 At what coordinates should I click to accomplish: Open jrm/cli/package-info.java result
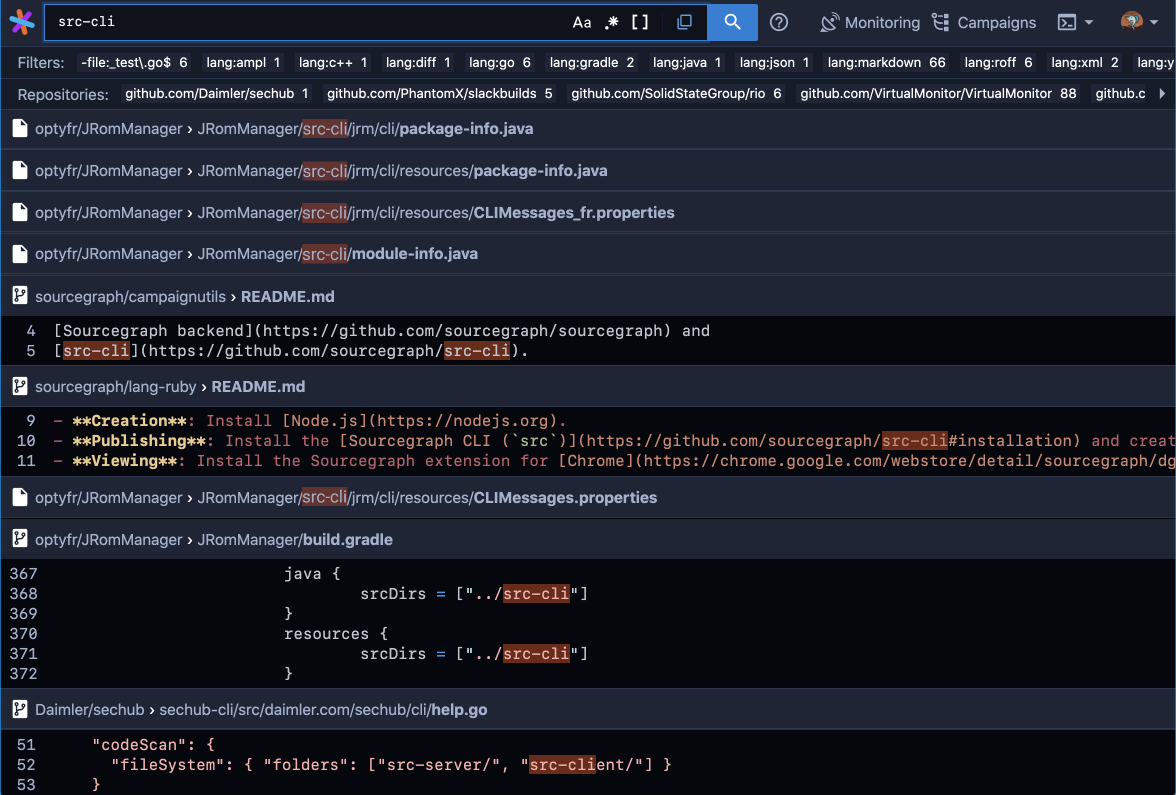[365, 129]
